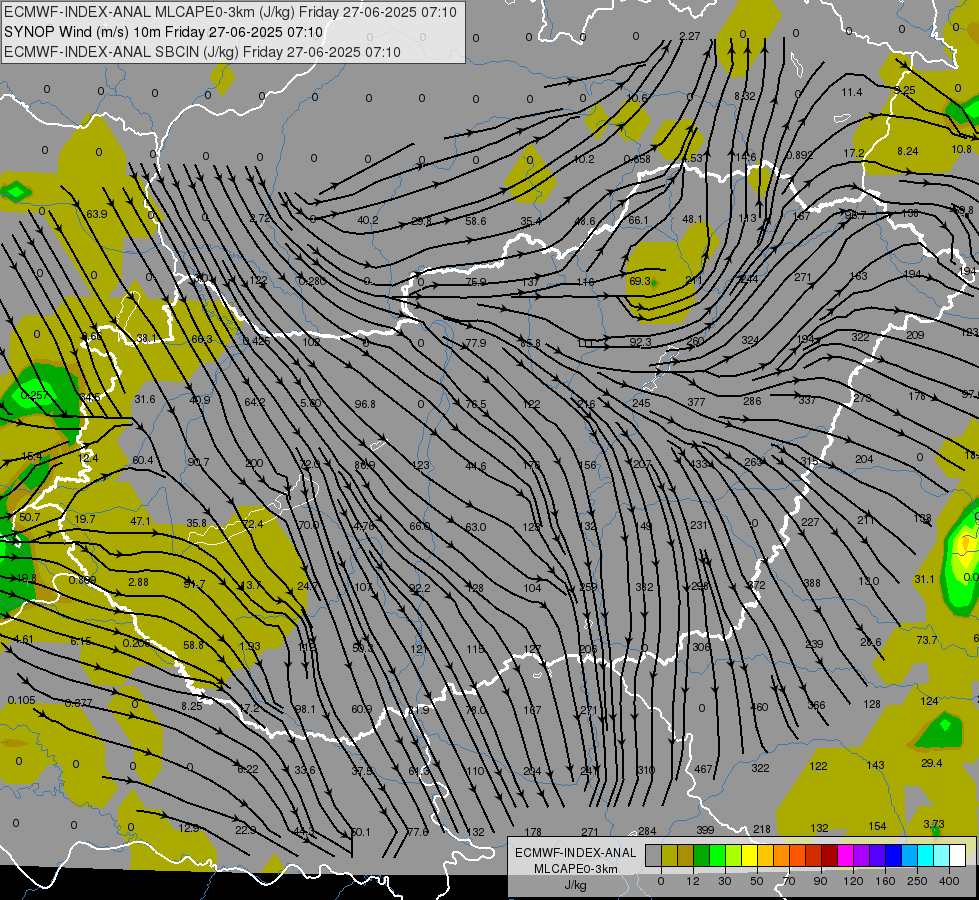979x900 pixels.
Task: Click the map value 11.4
Action: point(852,92)
